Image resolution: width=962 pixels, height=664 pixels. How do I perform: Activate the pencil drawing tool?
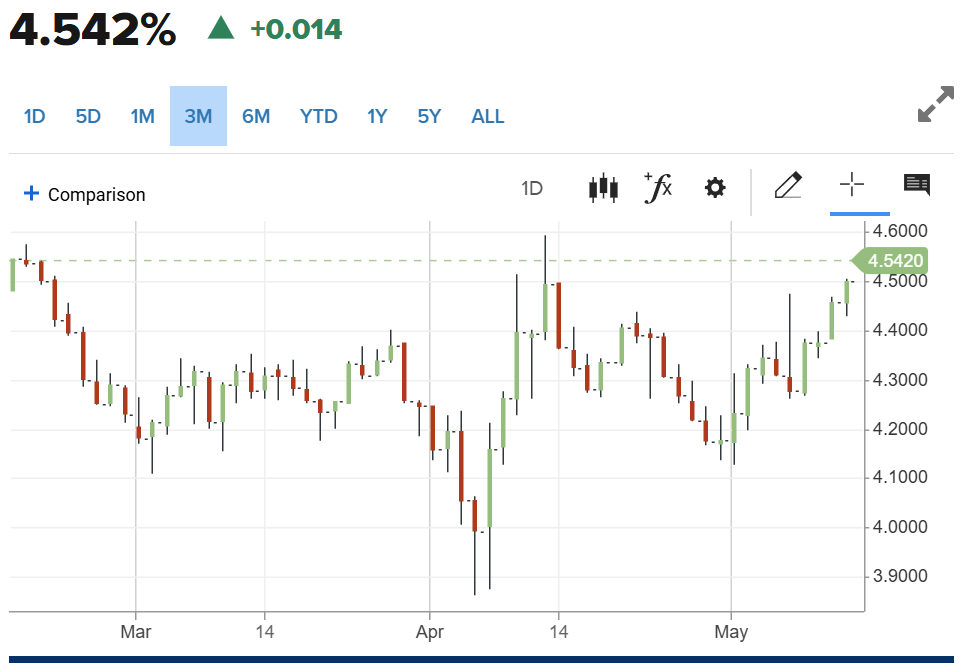(x=788, y=185)
